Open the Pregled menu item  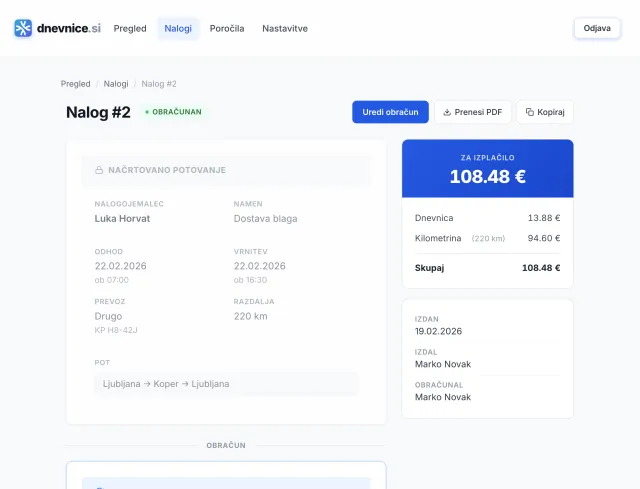130,28
